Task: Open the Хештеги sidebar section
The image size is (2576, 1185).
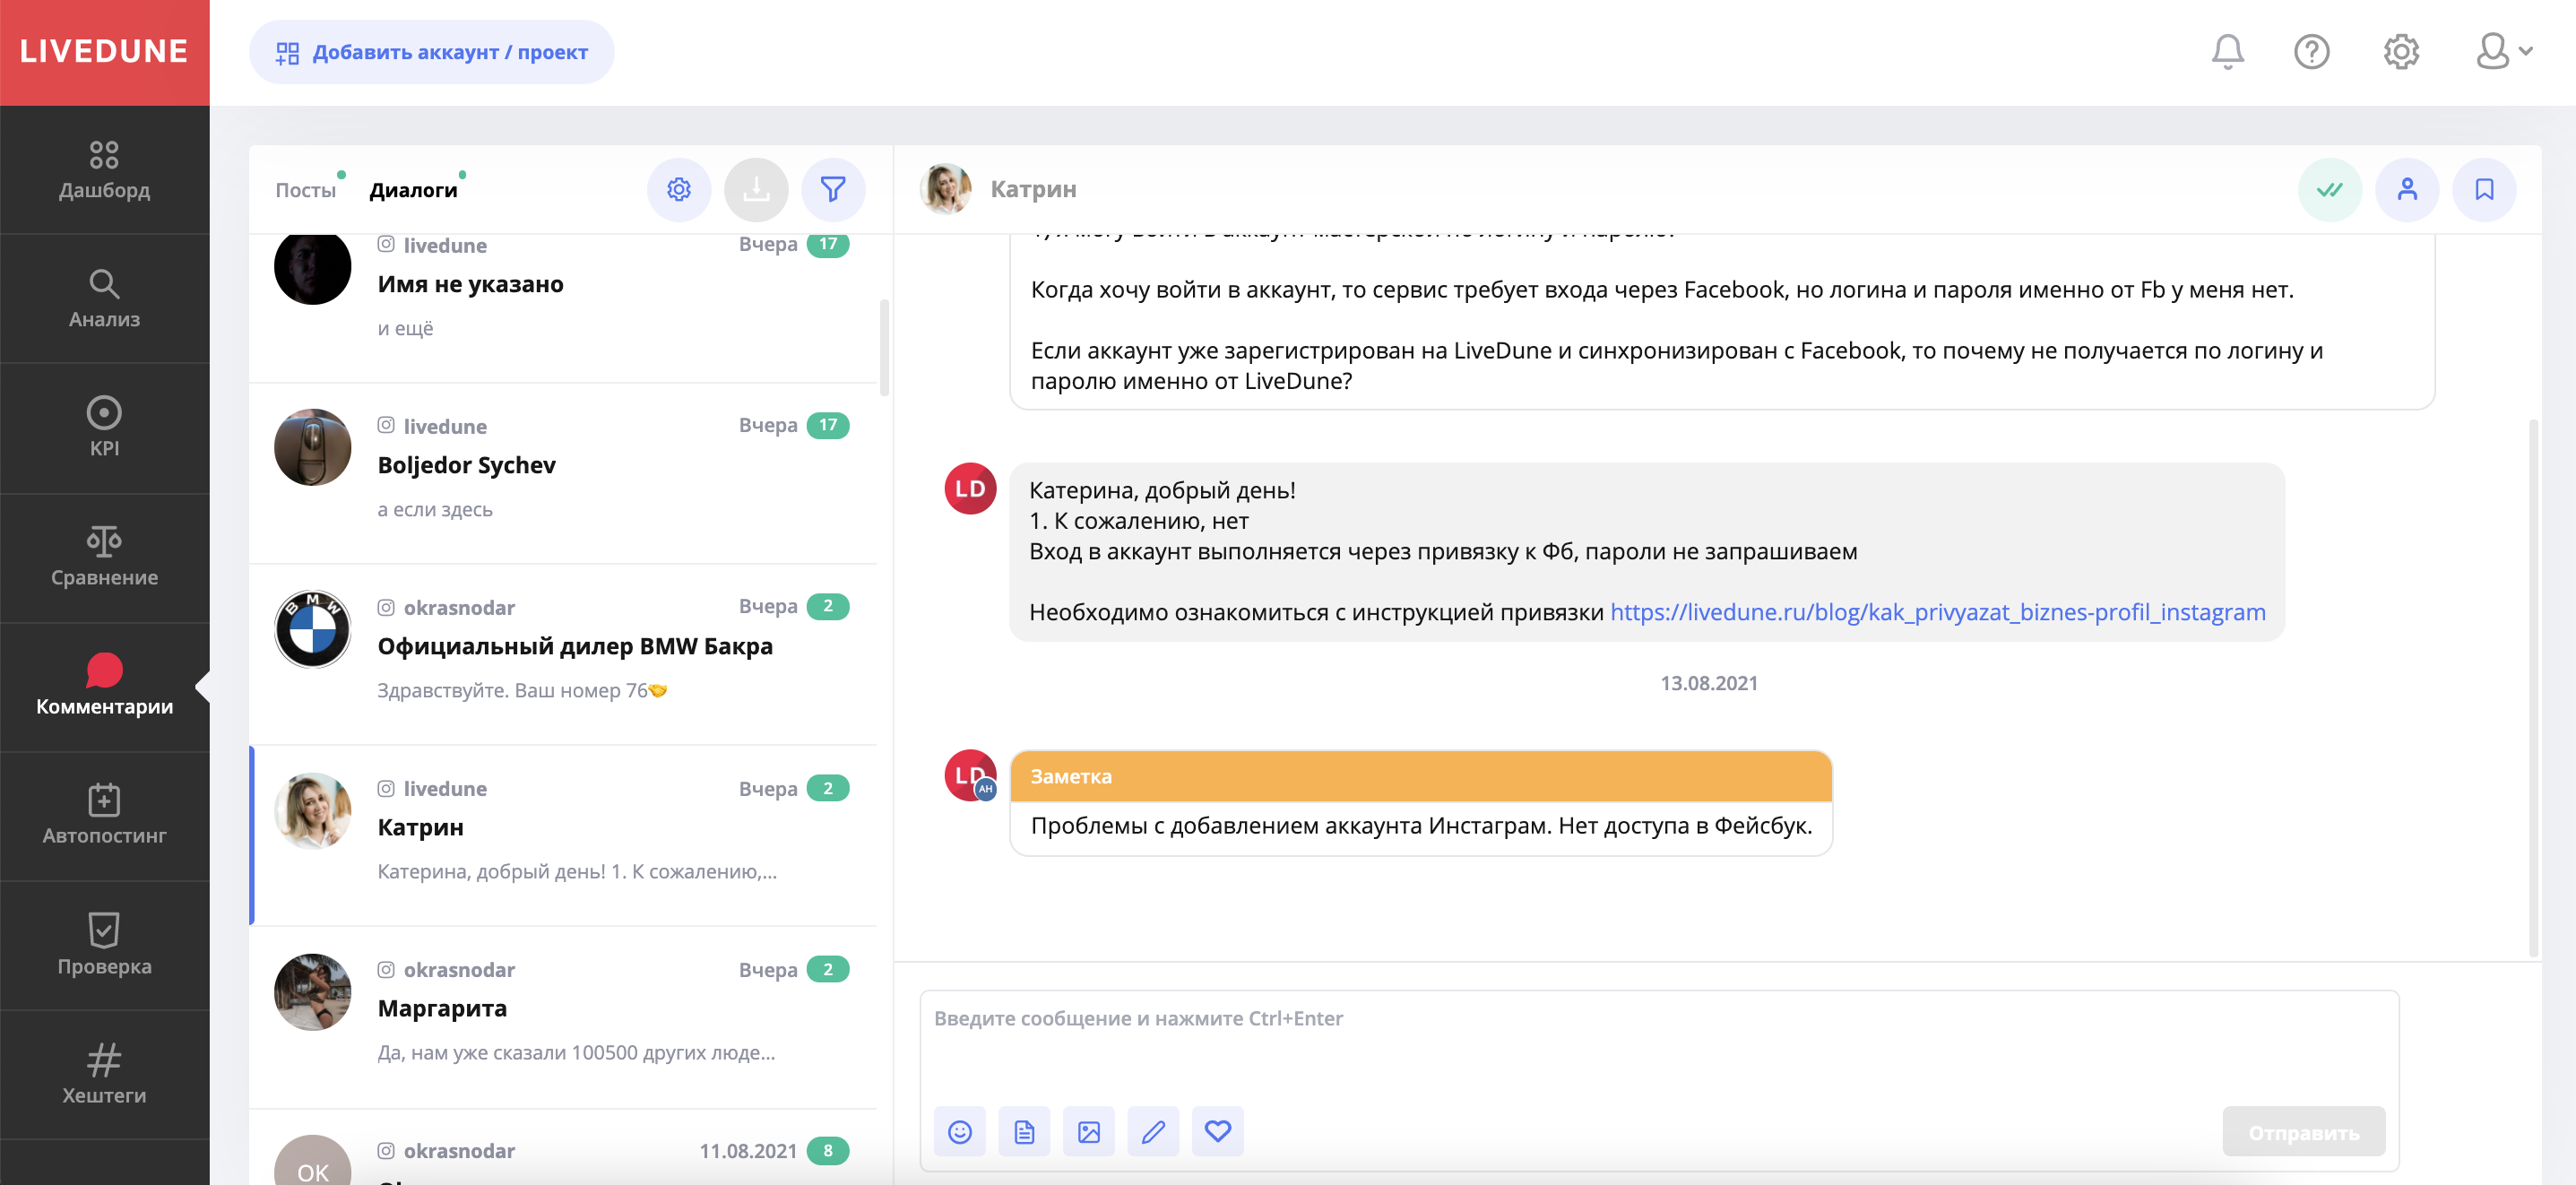Action: pyautogui.click(x=104, y=1073)
